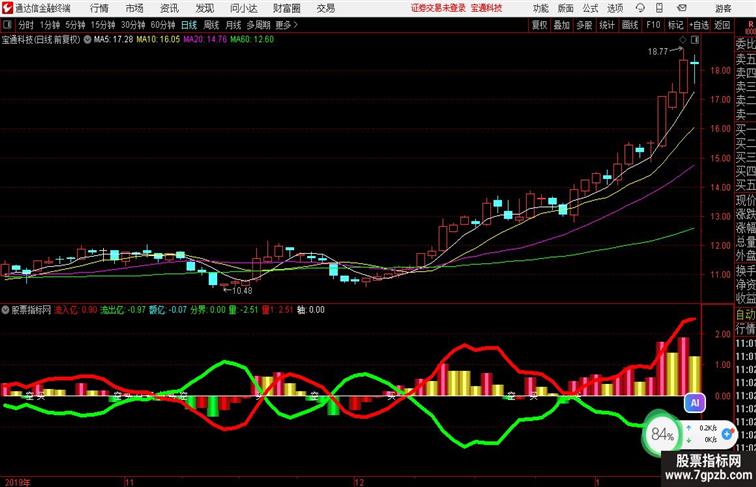The width and height of the screenshot is (756, 487).
Task: Open the F10 company info
Action: 653,25
